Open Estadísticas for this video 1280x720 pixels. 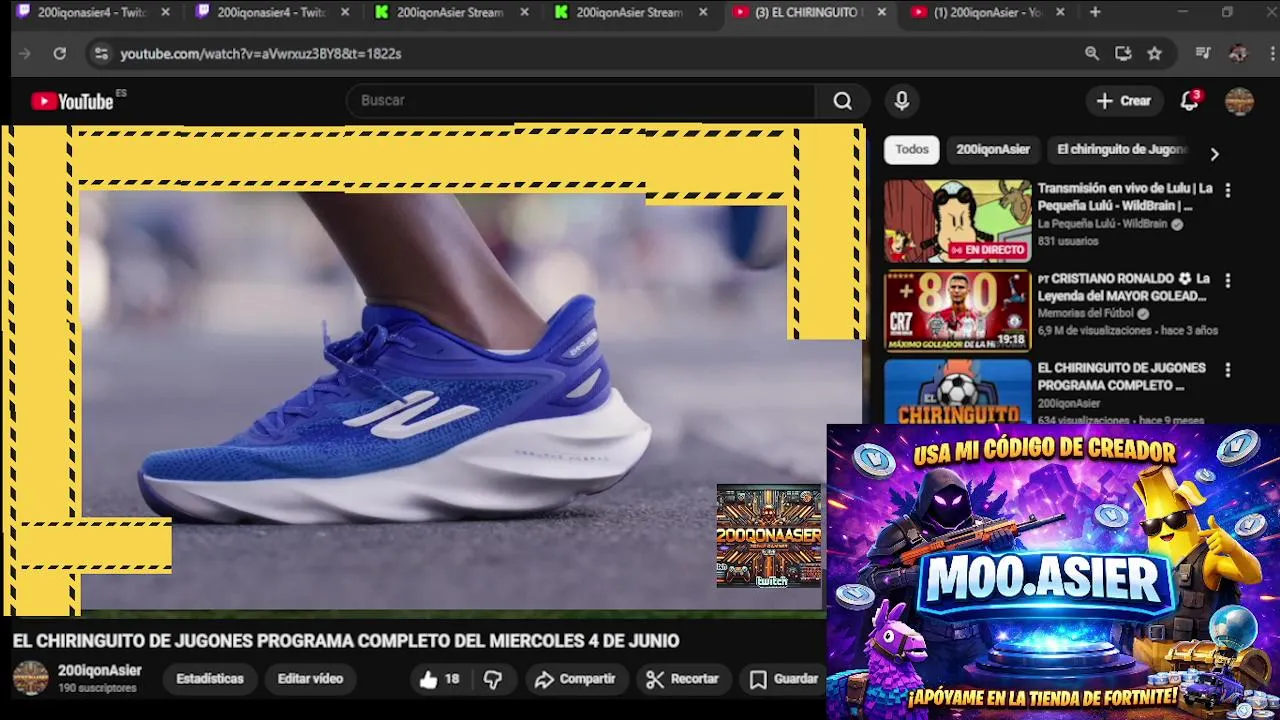[x=210, y=679]
